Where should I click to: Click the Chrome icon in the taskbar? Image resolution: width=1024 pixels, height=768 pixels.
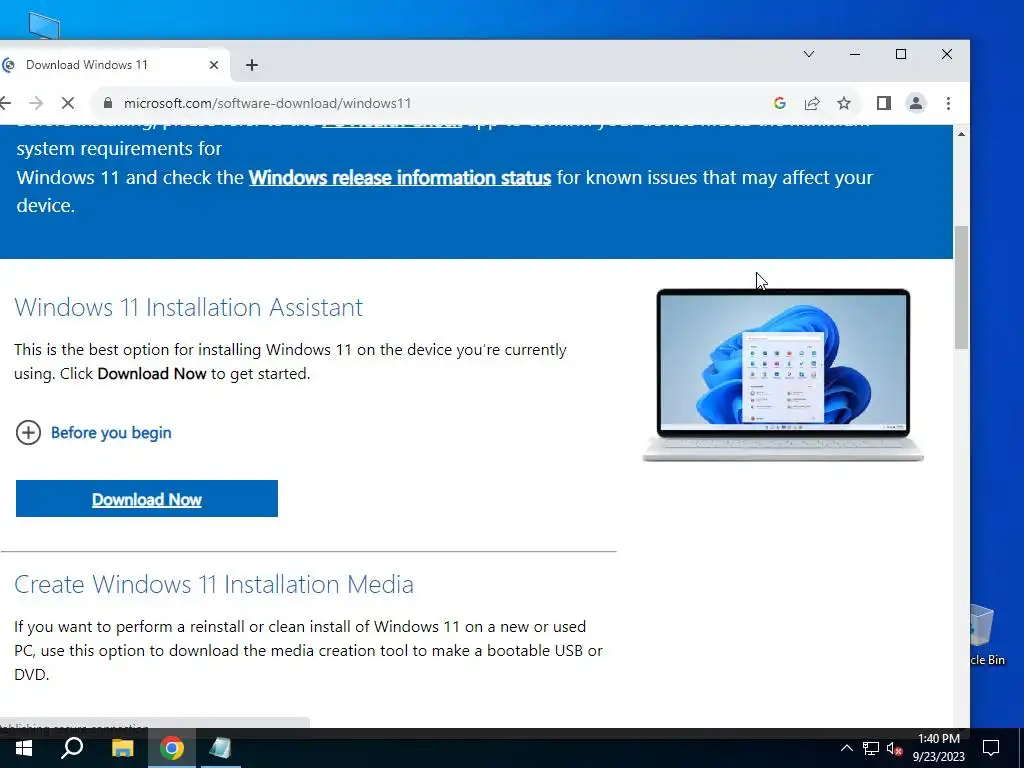172,748
